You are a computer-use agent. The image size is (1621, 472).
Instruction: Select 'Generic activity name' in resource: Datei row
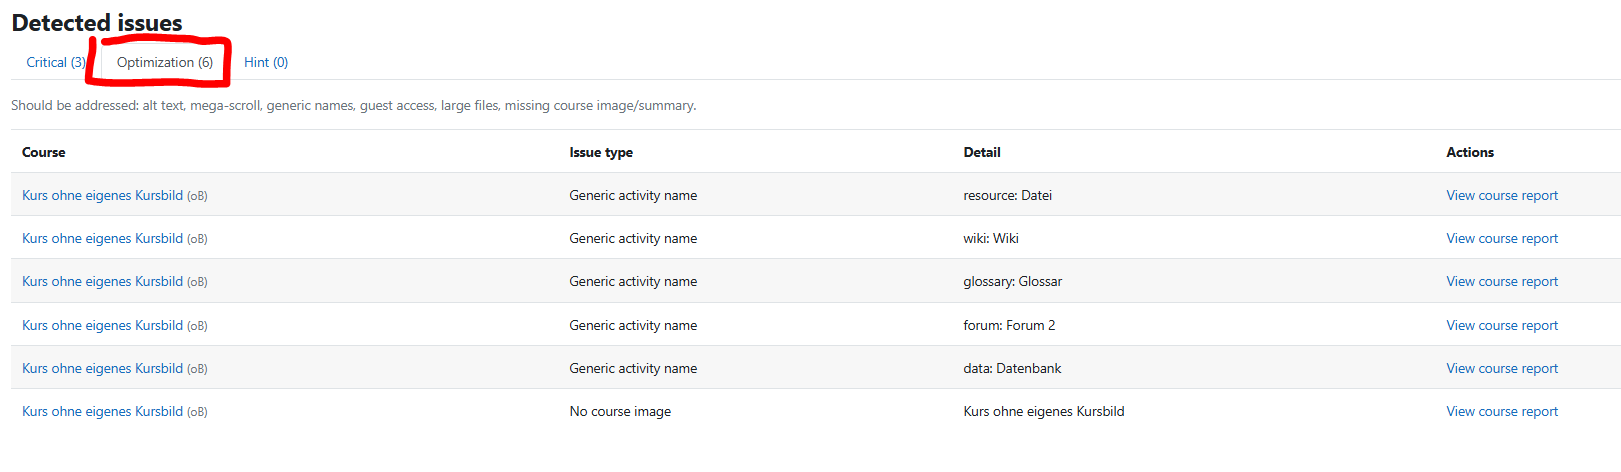tap(633, 195)
